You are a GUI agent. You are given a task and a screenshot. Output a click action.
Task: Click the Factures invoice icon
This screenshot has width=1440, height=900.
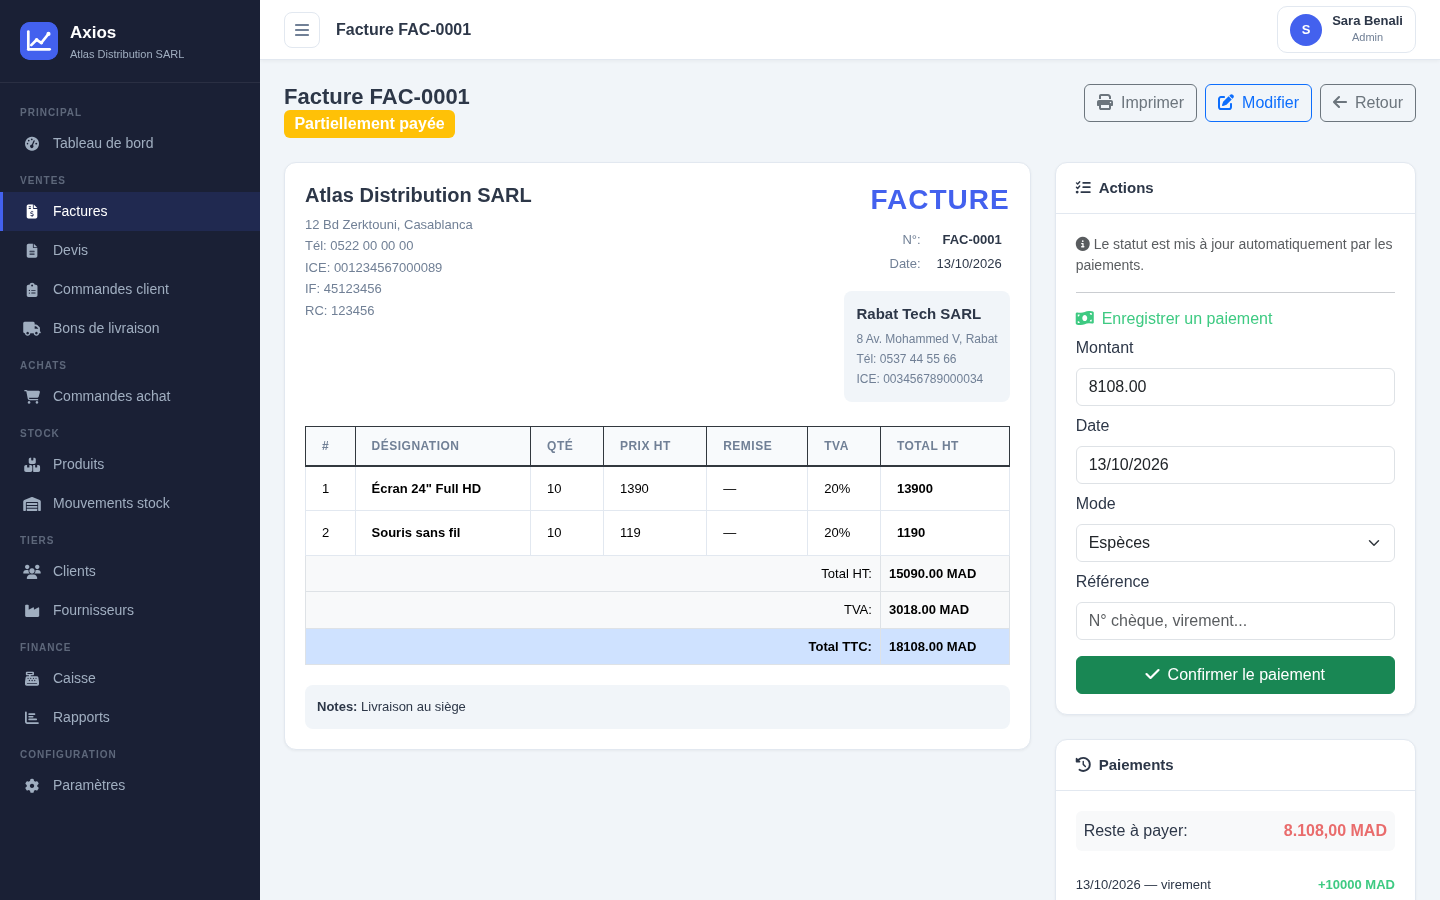pos(32,211)
